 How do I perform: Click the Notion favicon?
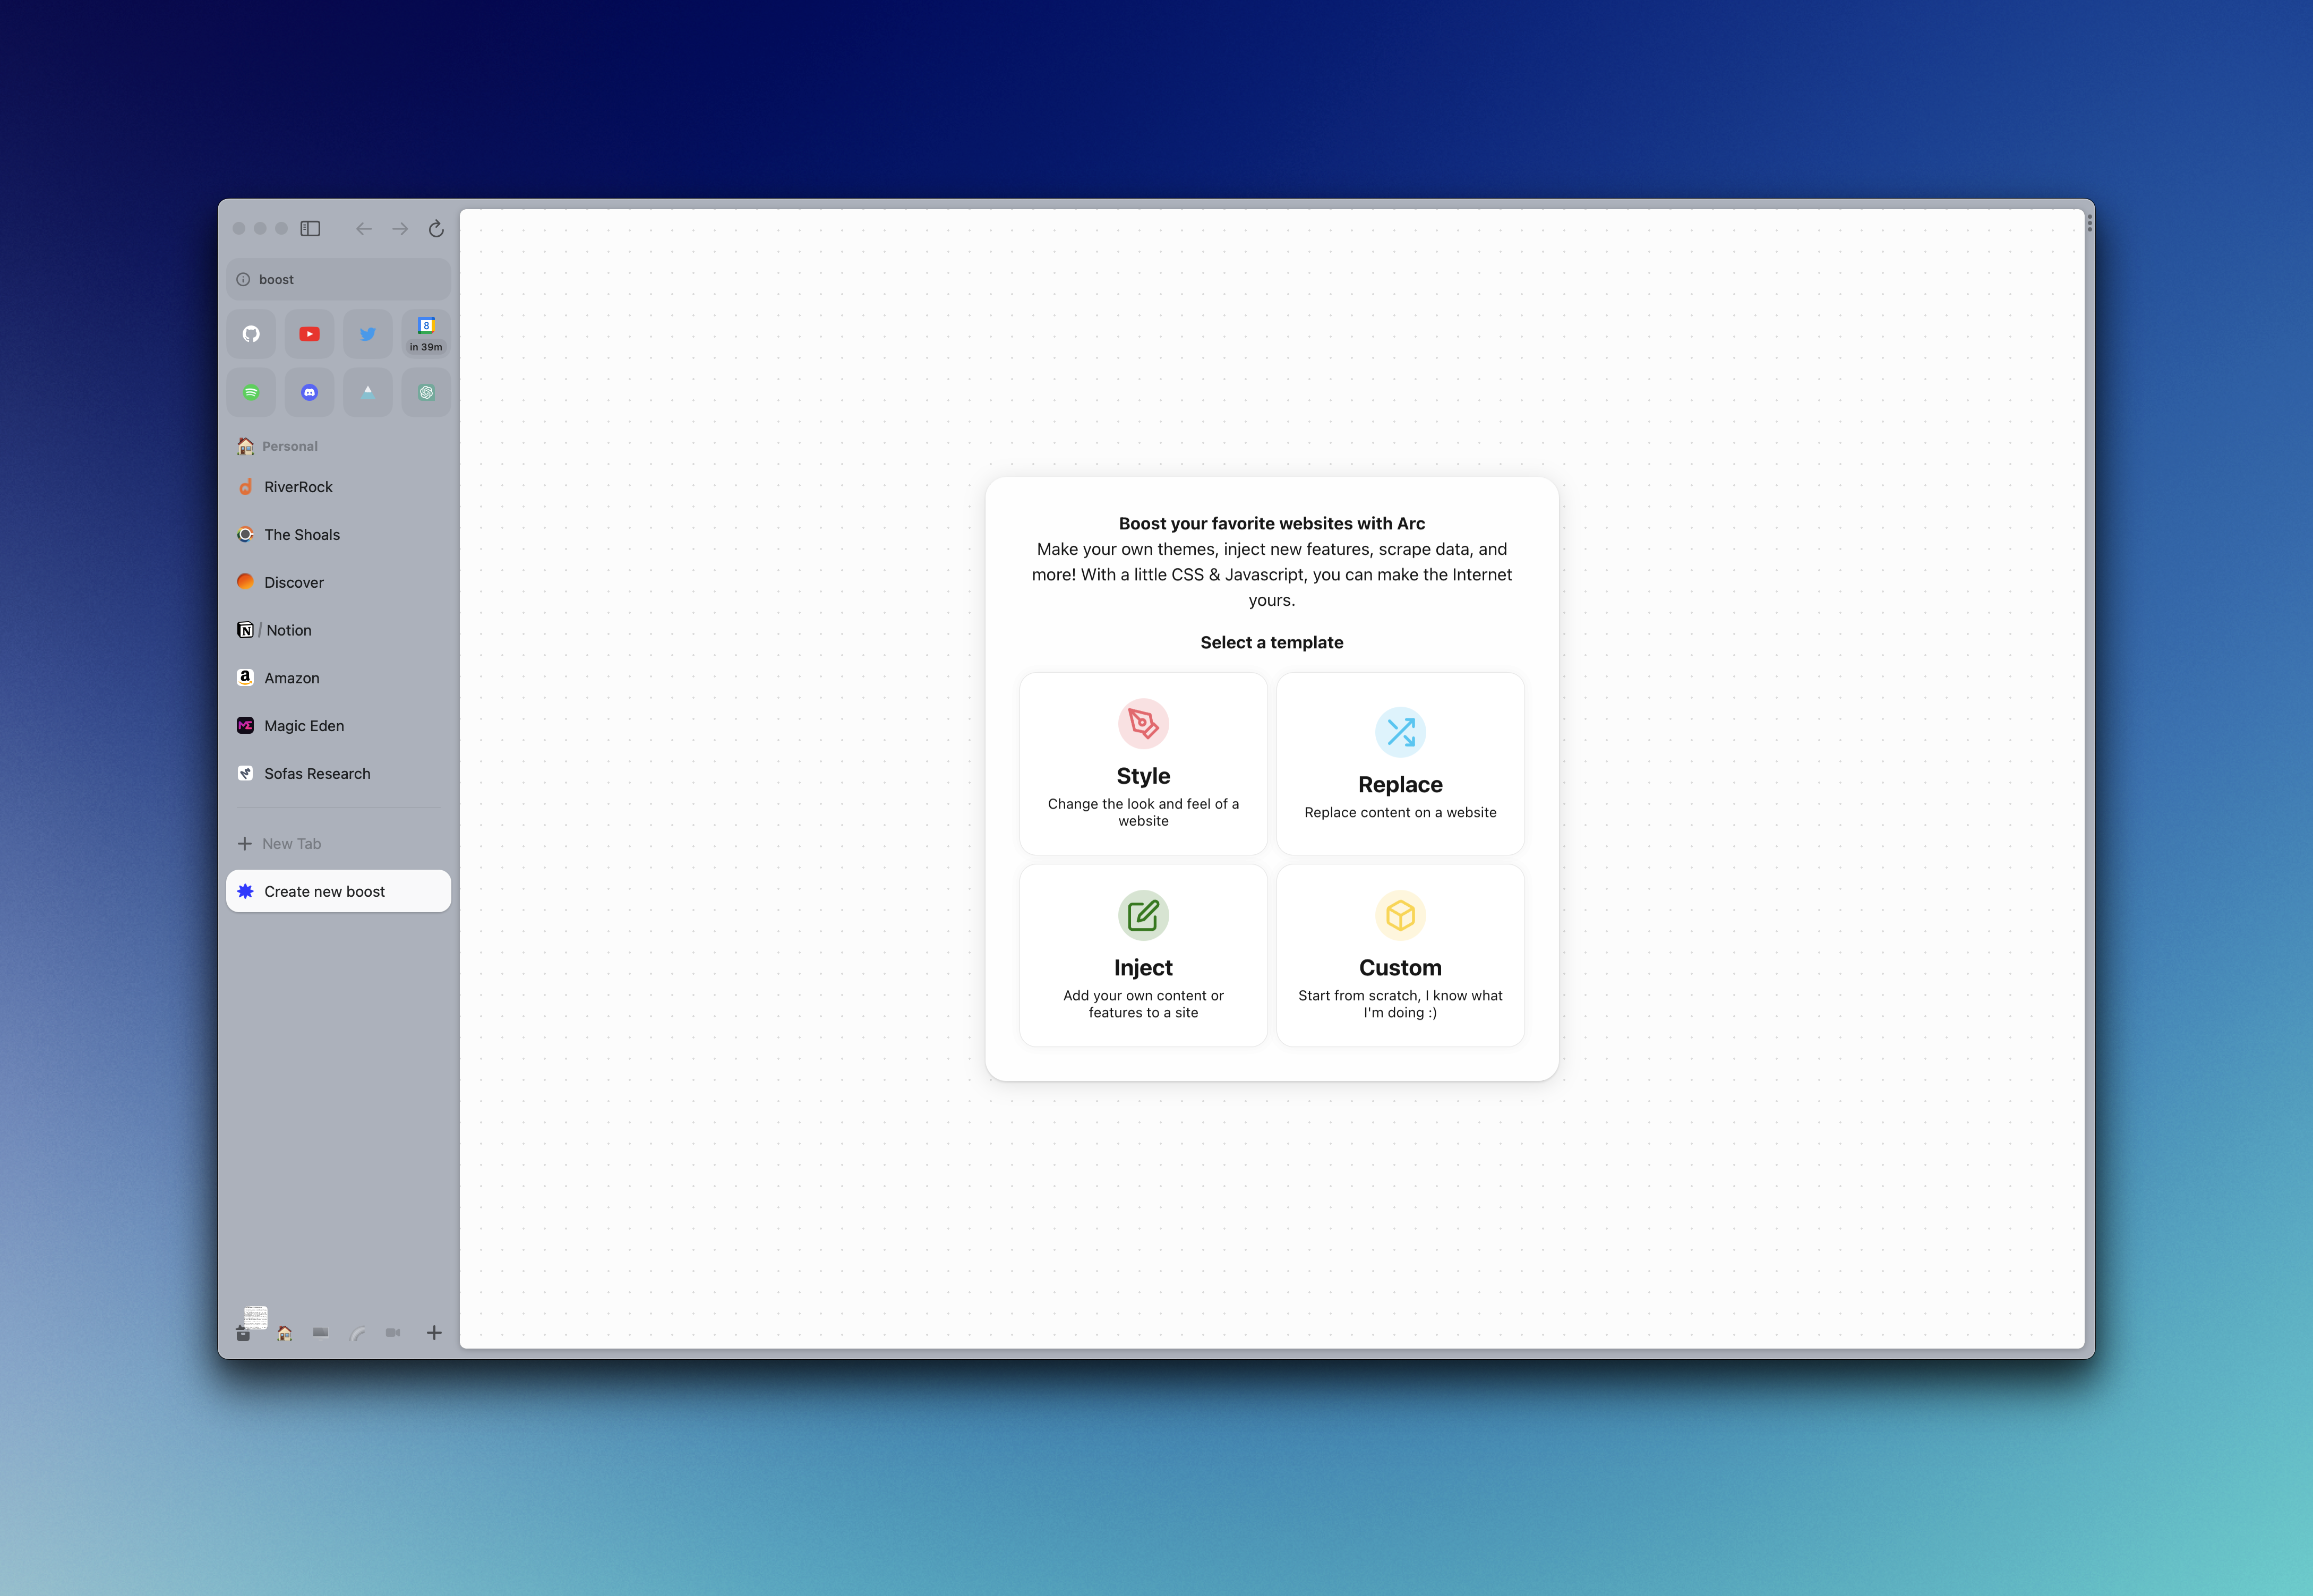click(x=245, y=630)
